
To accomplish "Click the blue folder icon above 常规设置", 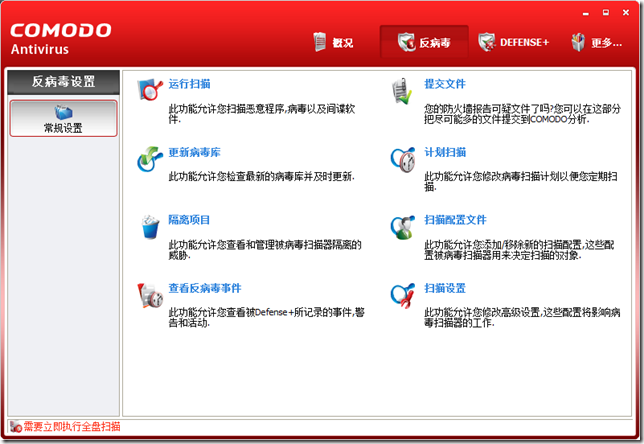I will click(x=63, y=112).
